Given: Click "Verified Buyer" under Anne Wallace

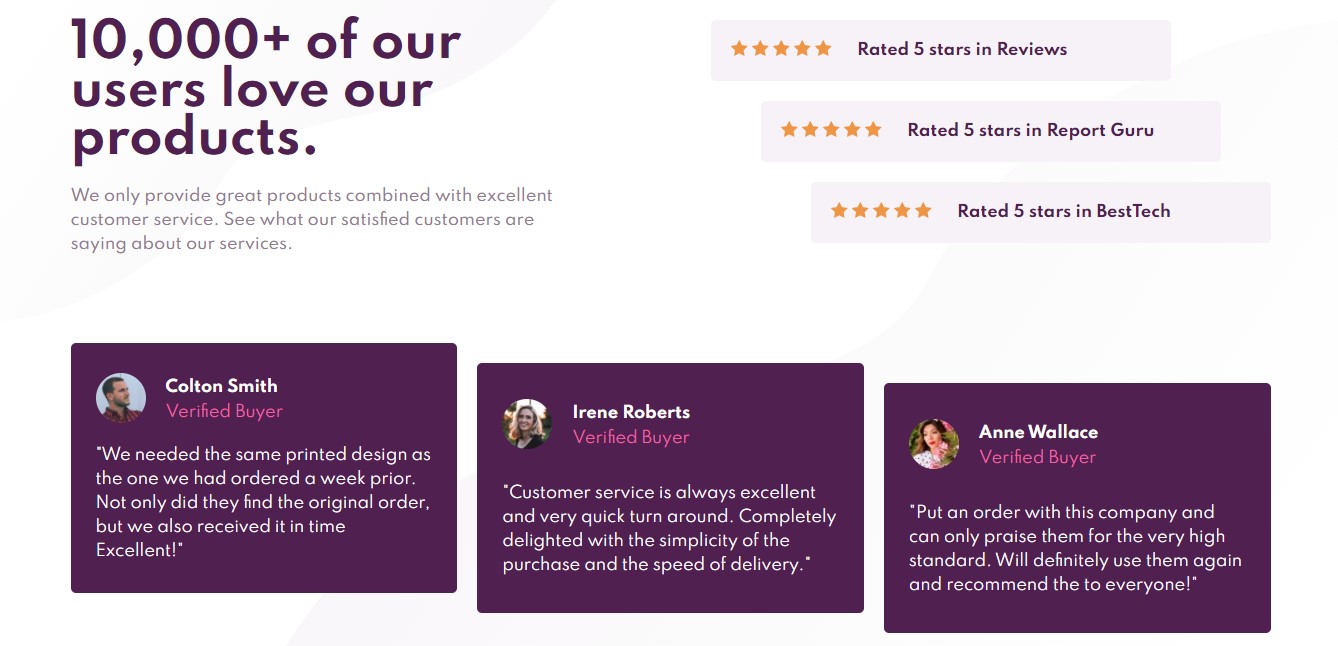Looking at the screenshot, I should 1037,457.
